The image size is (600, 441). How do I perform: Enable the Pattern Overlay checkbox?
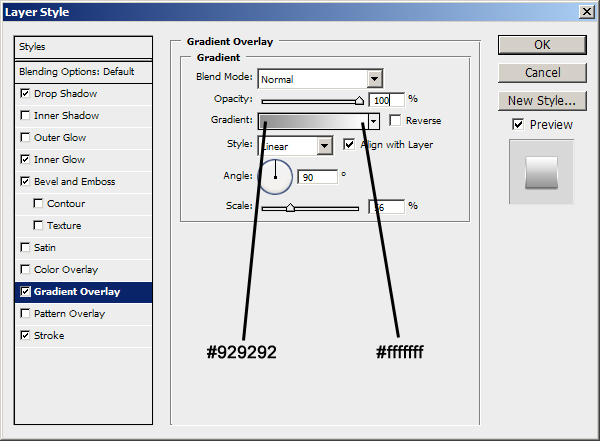tap(25, 313)
